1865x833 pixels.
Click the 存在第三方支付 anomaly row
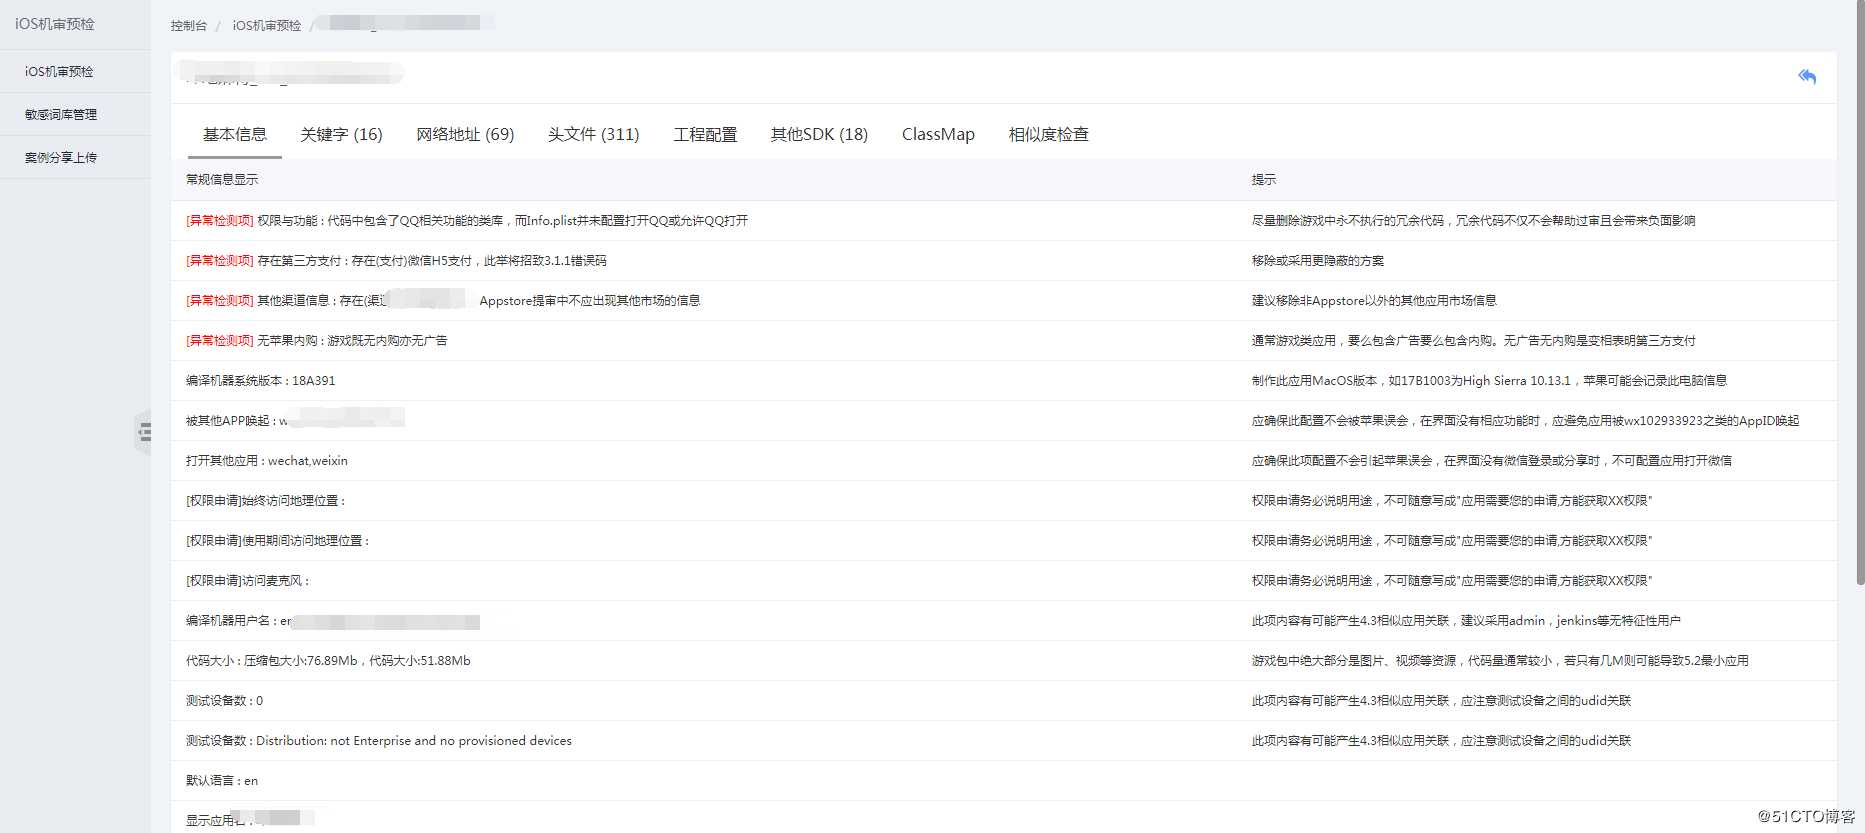click(x=1003, y=260)
